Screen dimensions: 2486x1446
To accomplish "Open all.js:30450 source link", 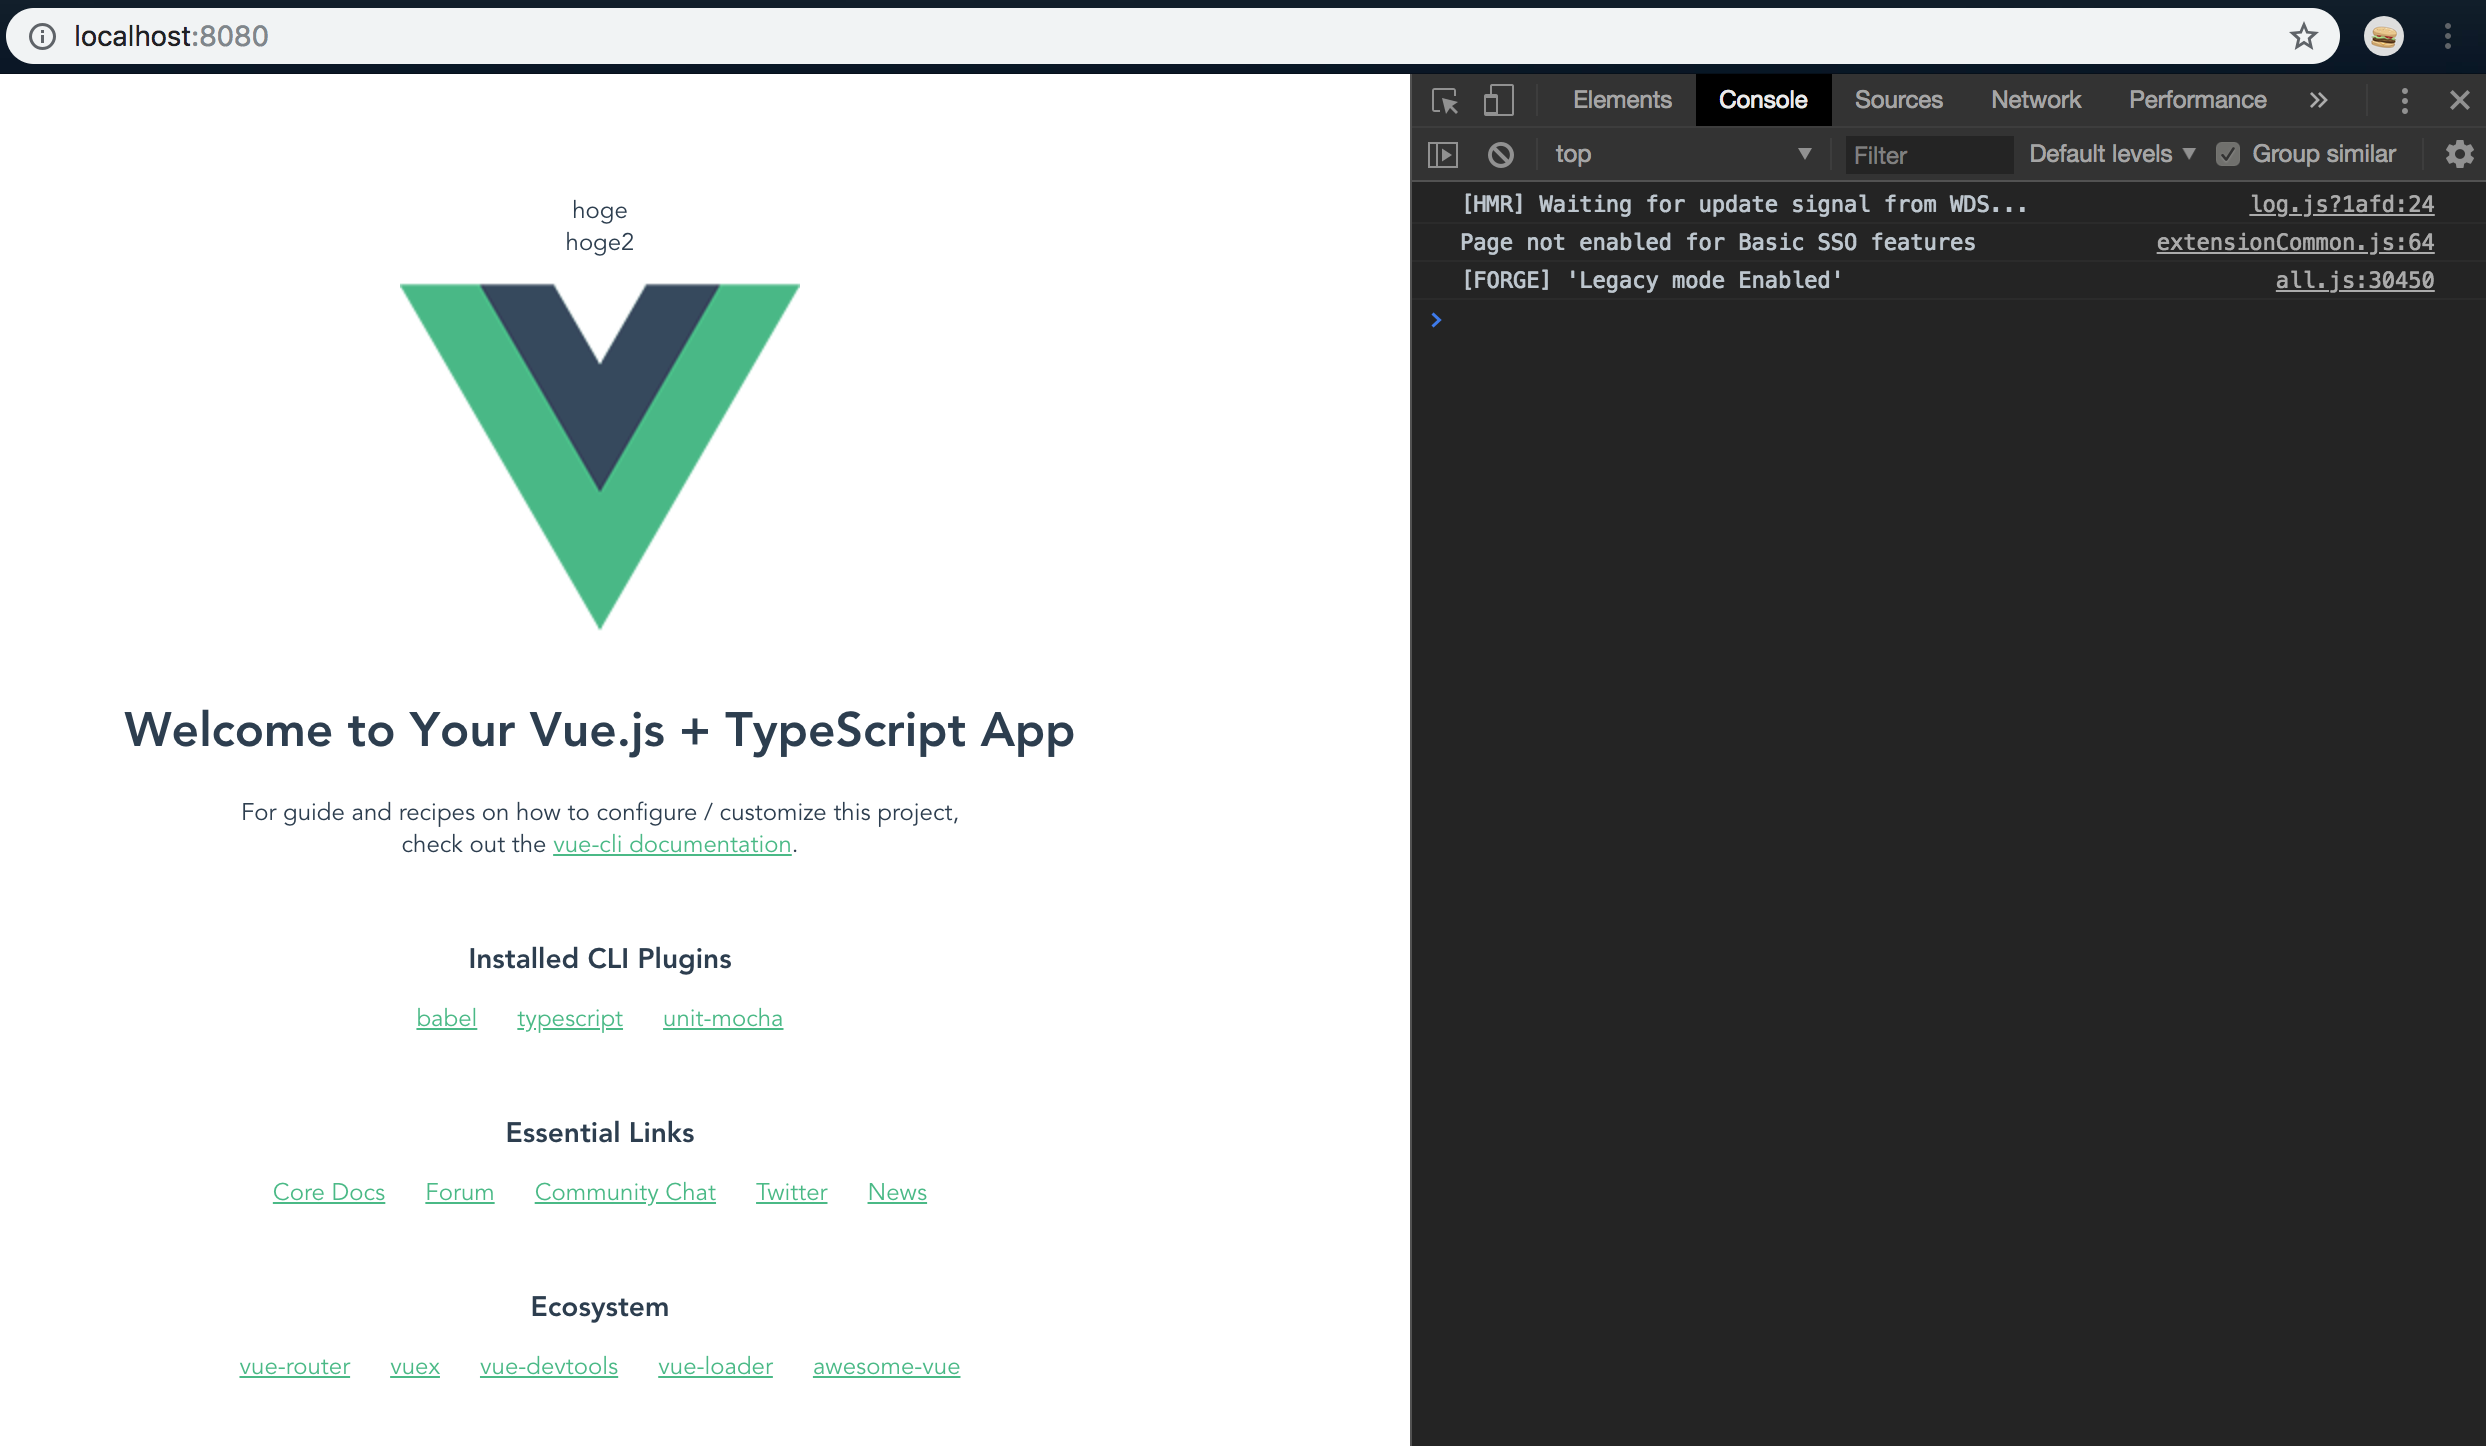I will [x=2354, y=280].
